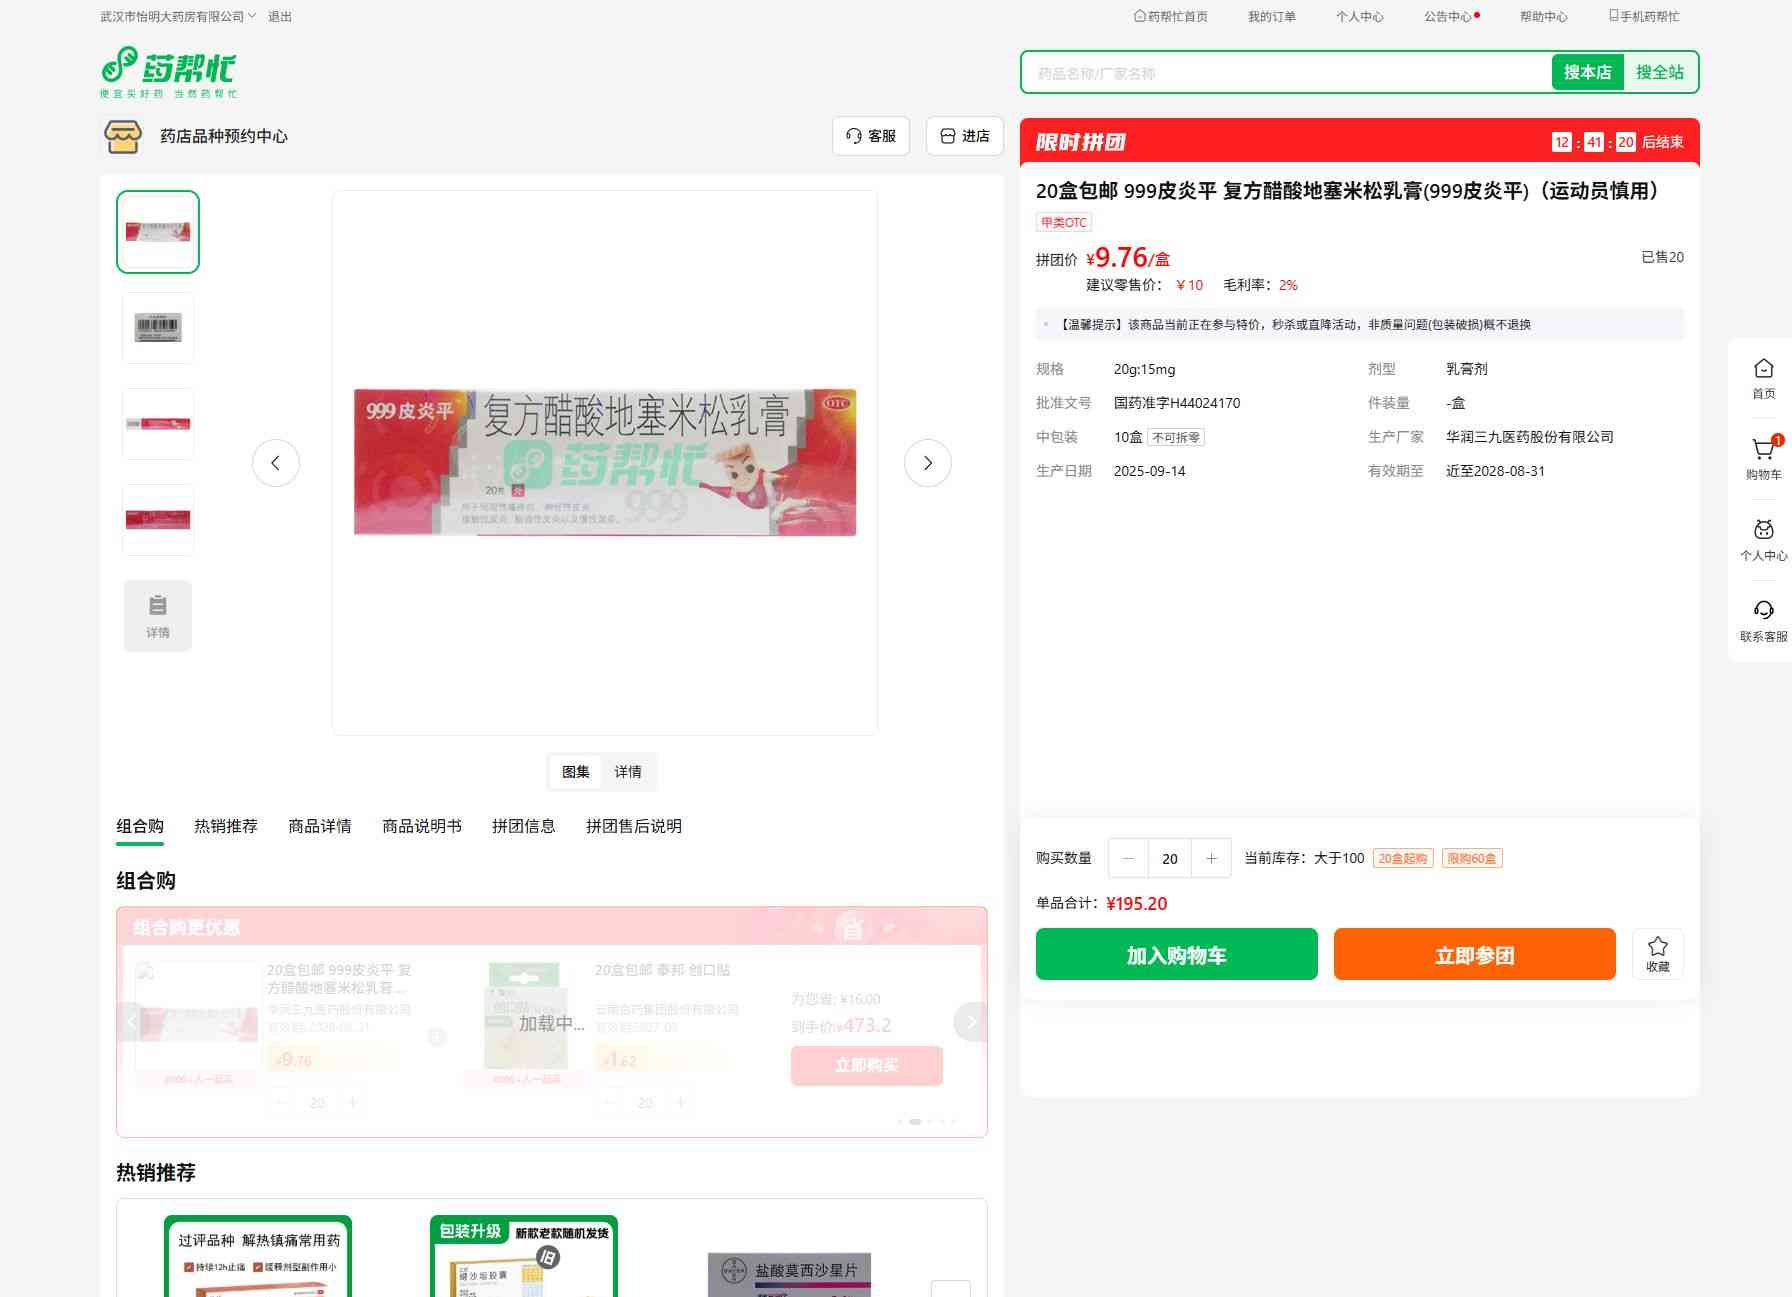Click the 药帮忙 logo

coord(169,72)
